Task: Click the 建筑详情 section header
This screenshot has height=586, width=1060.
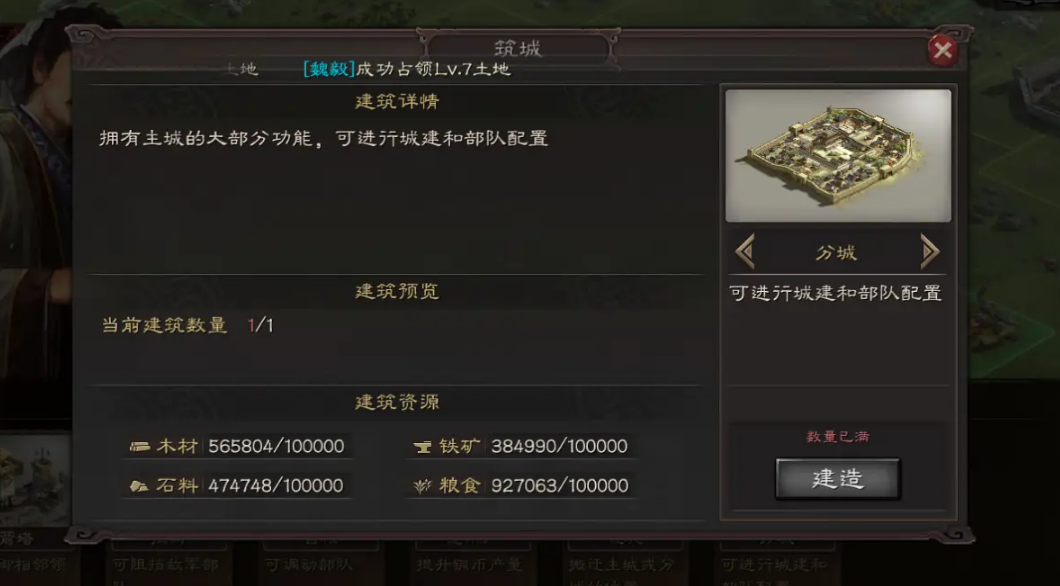Action: tap(398, 101)
